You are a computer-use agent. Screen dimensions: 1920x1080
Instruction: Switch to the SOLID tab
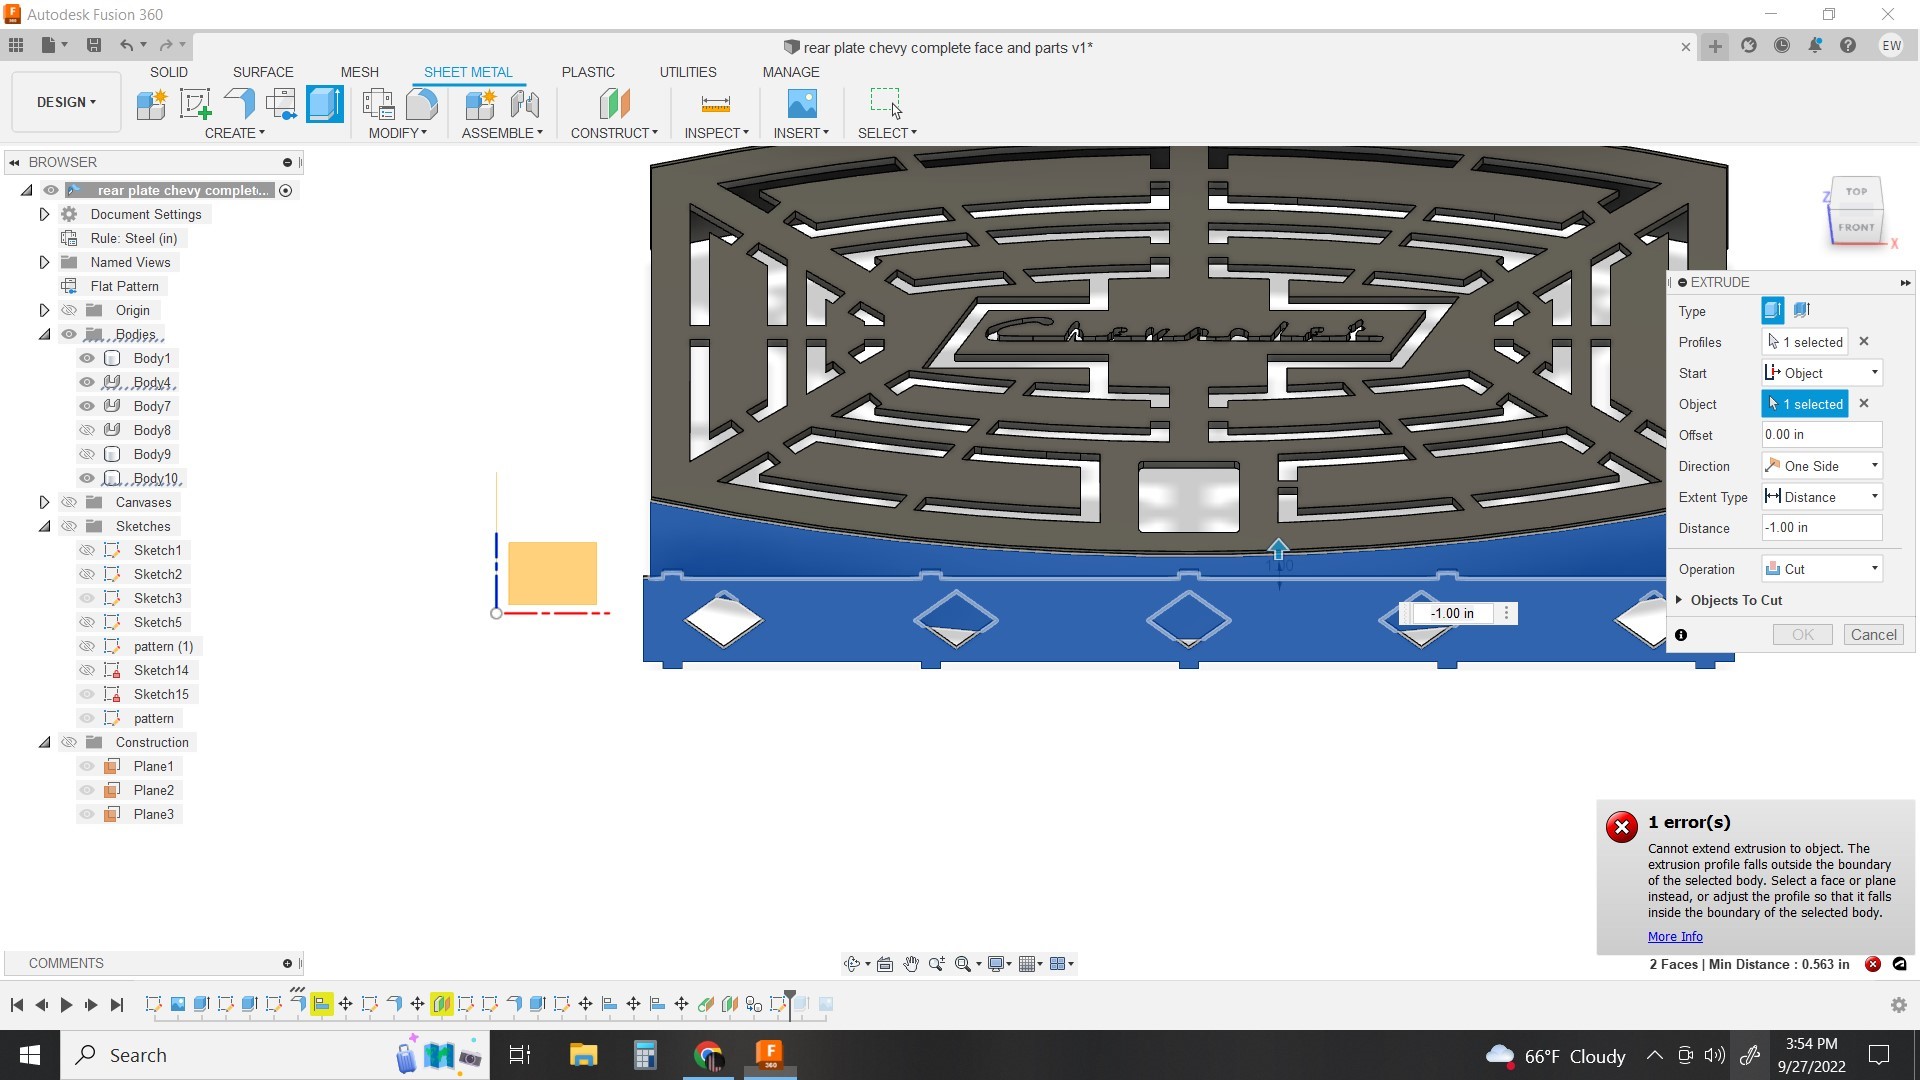(x=169, y=72)
